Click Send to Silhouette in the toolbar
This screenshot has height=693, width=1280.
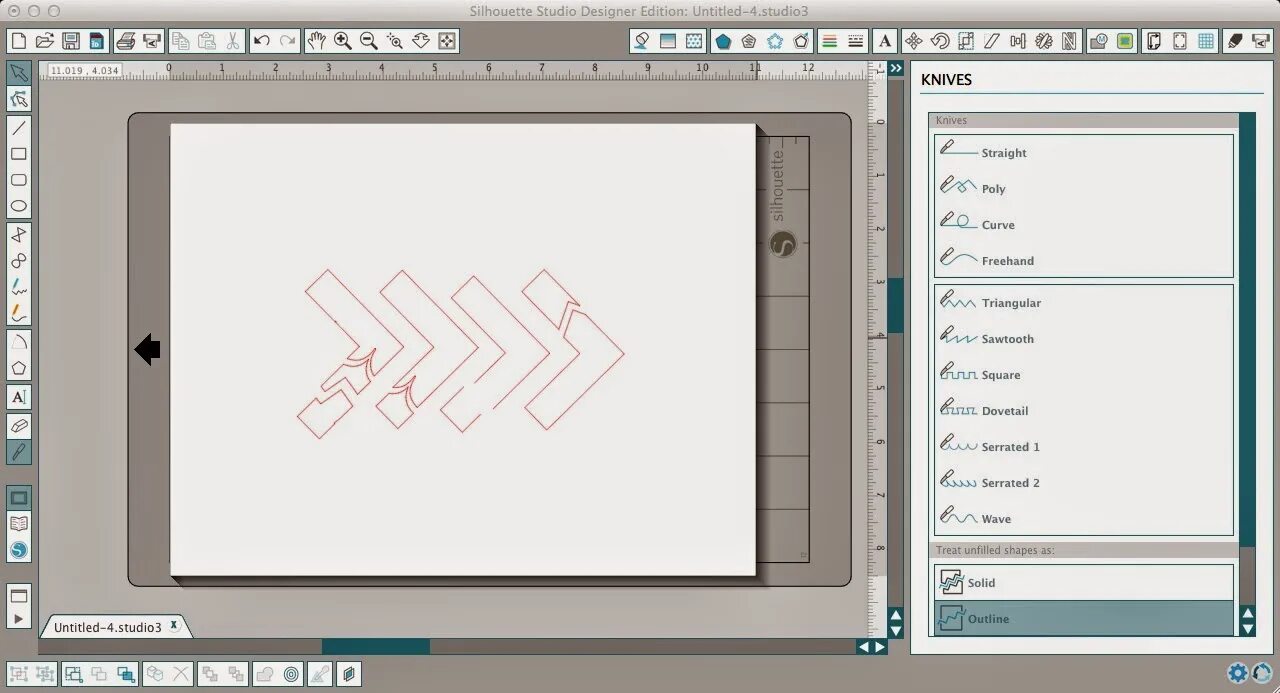[x=151, y=40]
